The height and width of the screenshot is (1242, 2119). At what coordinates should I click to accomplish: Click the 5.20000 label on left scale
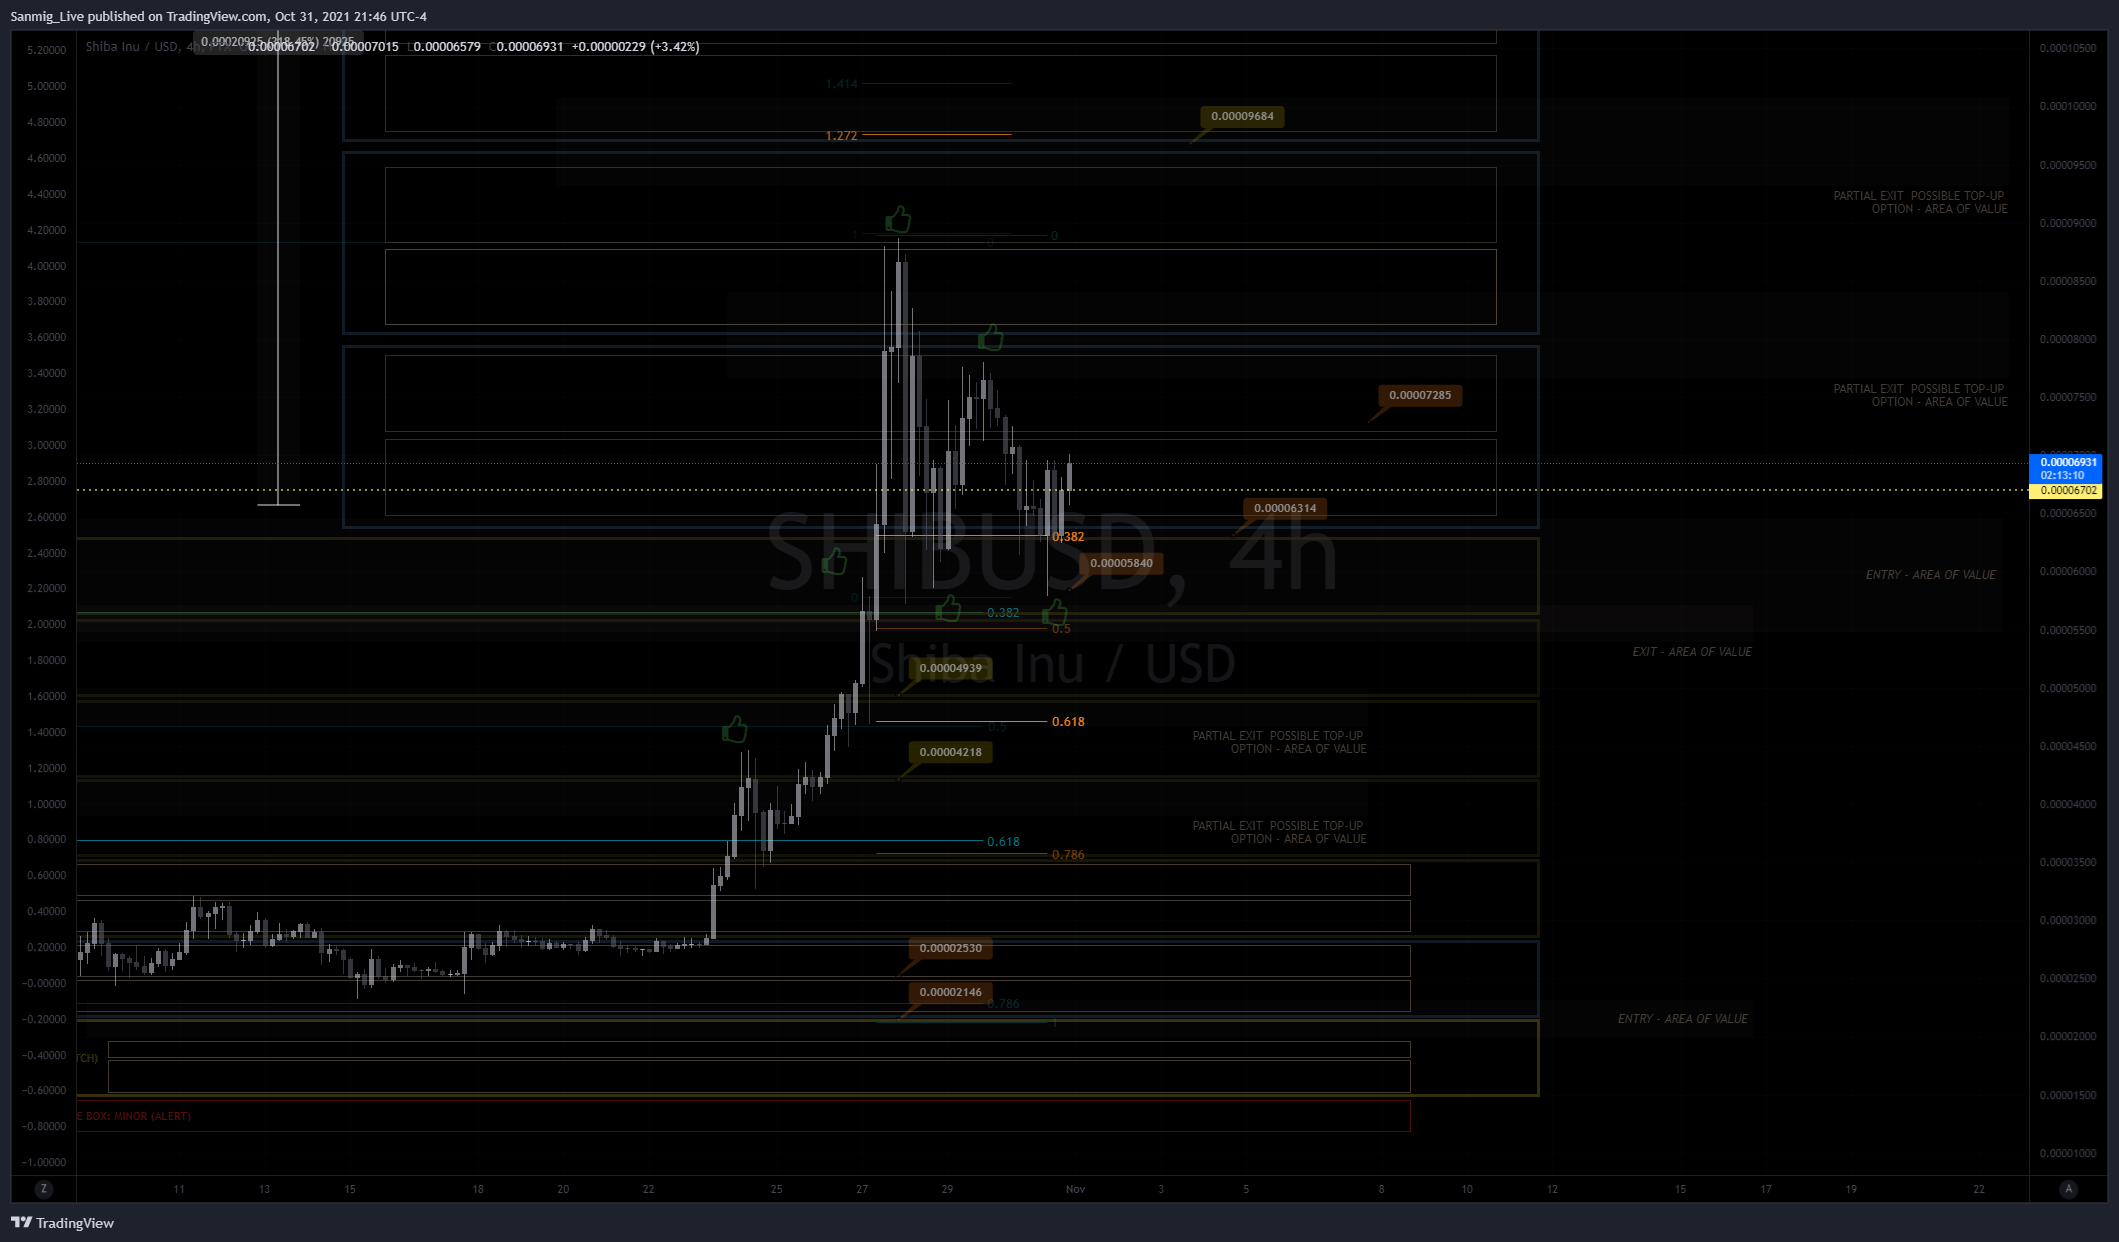point(46,50)
